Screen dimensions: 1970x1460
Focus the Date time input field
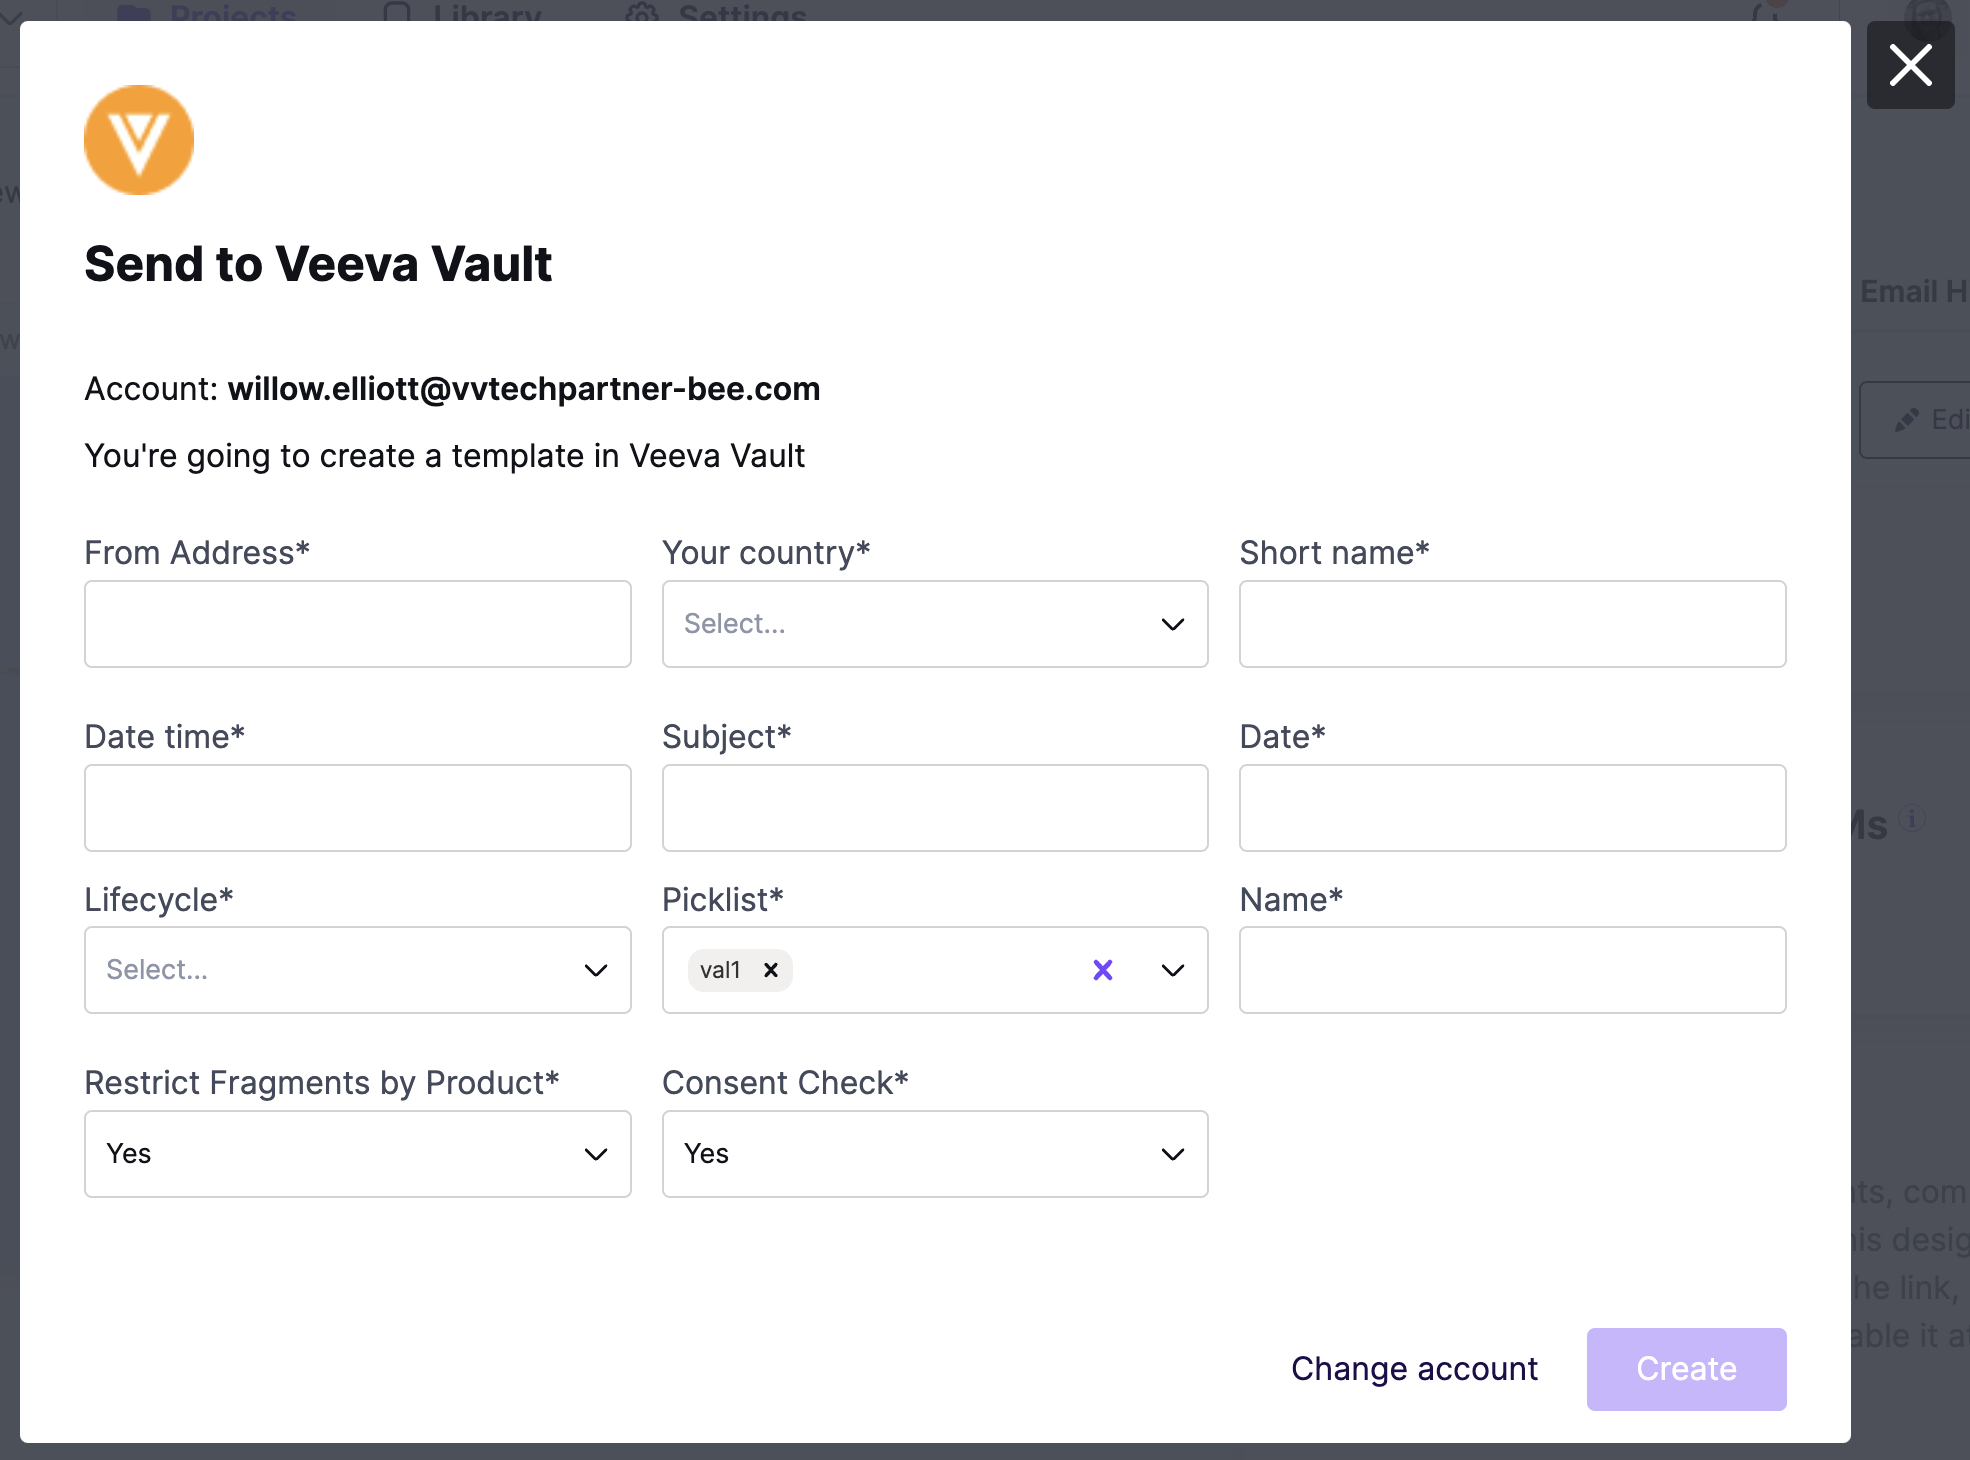358,808
